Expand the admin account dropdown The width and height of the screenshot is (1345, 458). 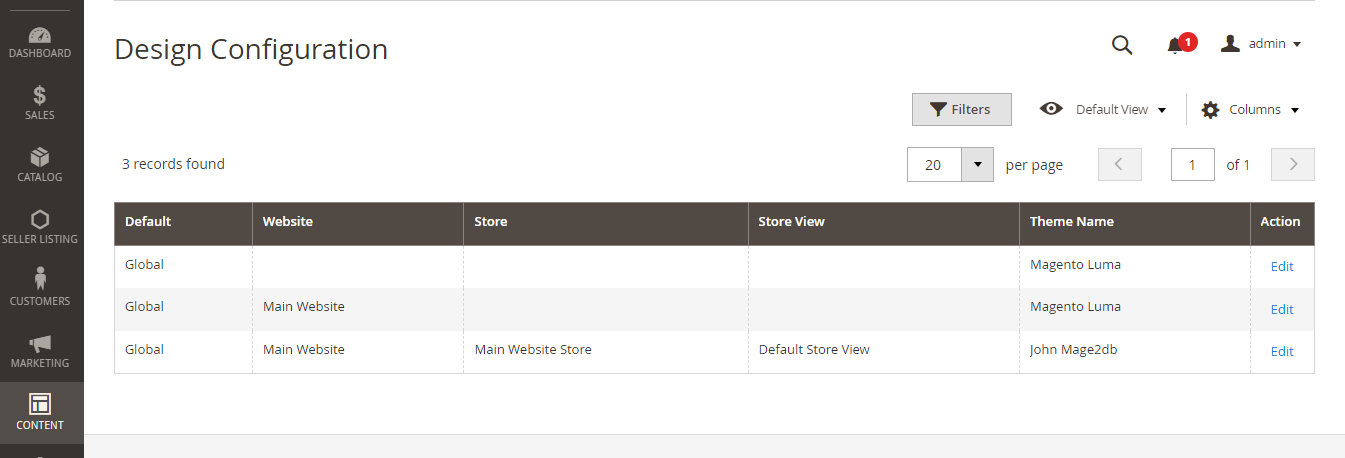[x=1261, y=44]
